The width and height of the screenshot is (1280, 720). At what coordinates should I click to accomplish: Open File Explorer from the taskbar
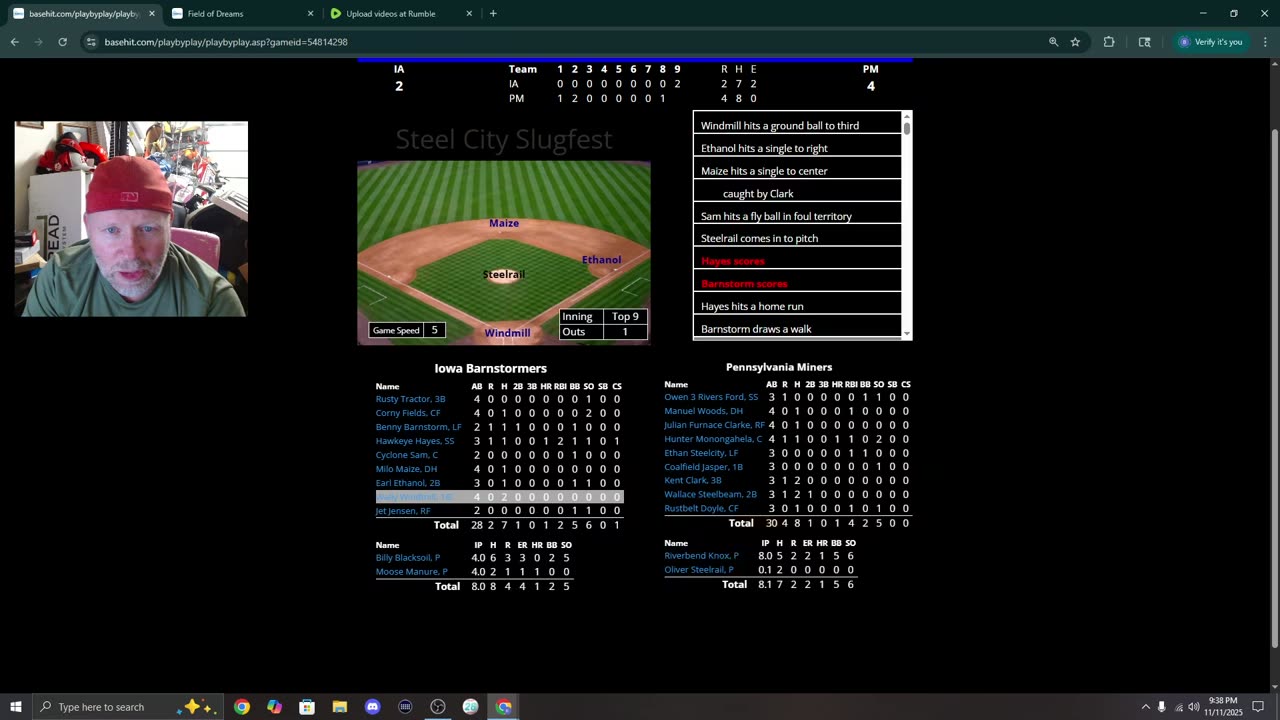340,707
